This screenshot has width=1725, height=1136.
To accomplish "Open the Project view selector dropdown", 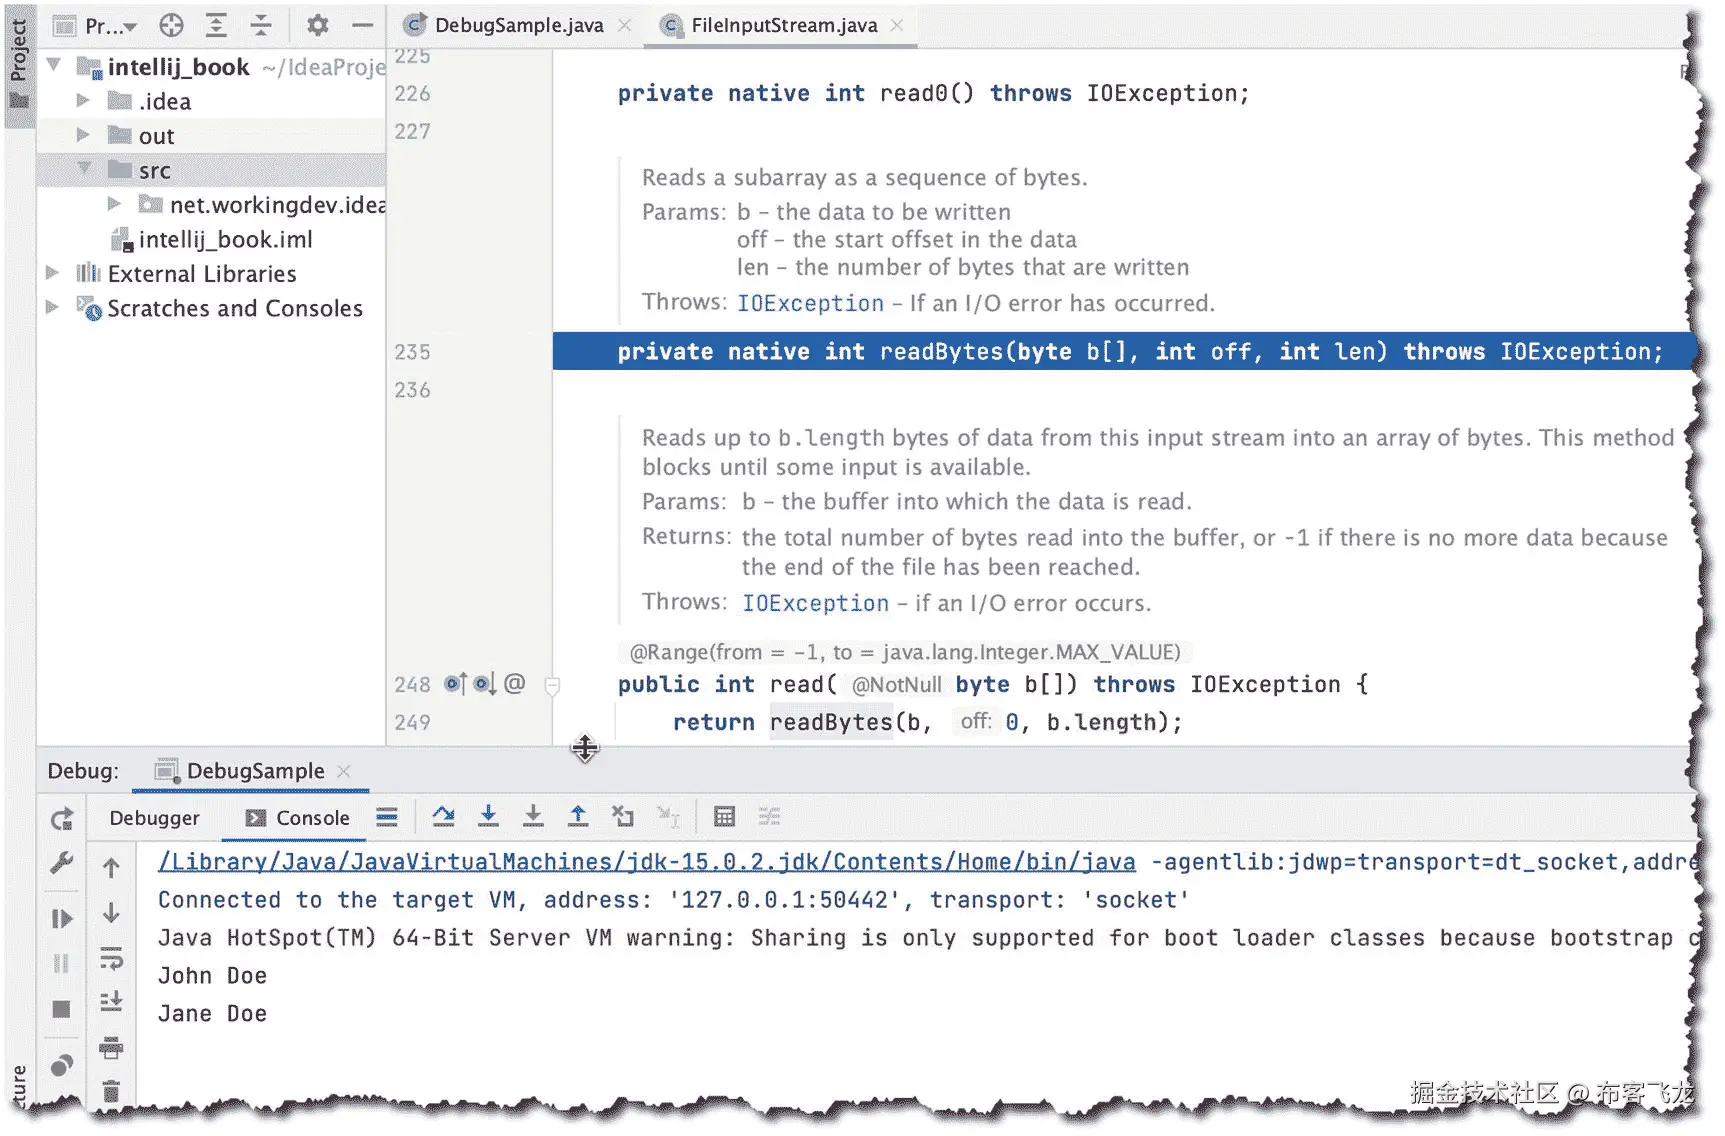I will (95, 25).
